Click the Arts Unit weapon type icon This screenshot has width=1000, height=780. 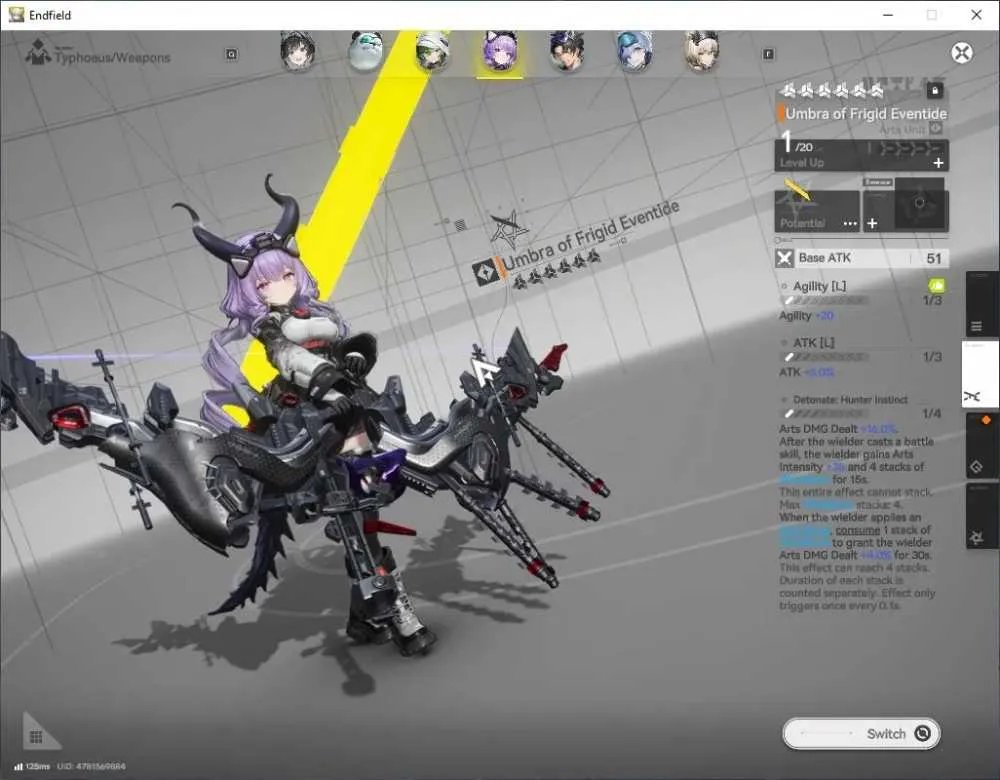point(936,128)
